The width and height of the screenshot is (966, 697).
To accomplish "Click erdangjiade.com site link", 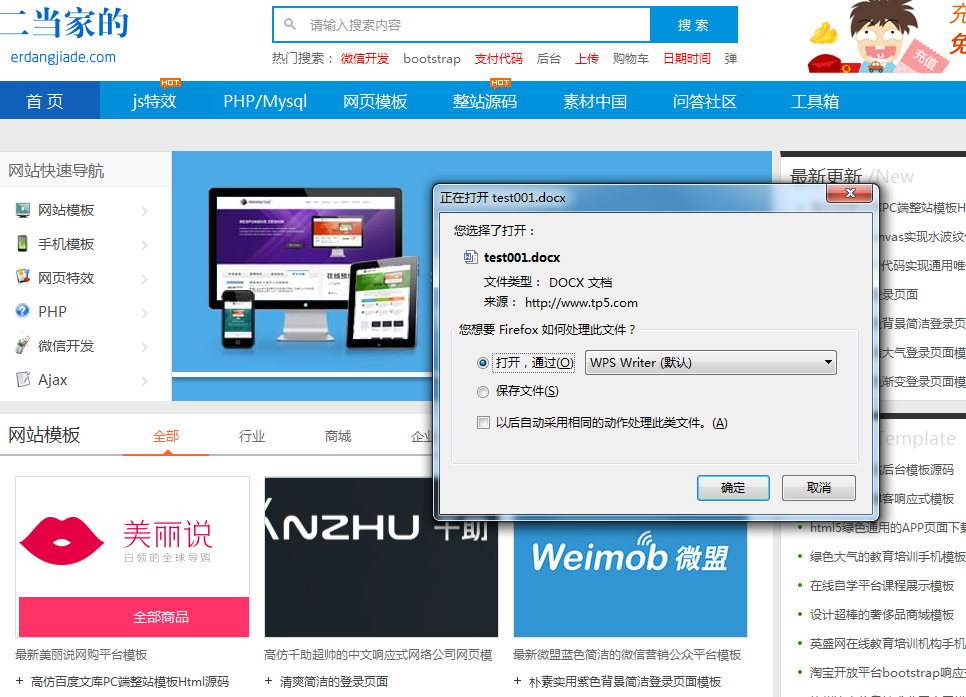I will [x=63, y=57].
